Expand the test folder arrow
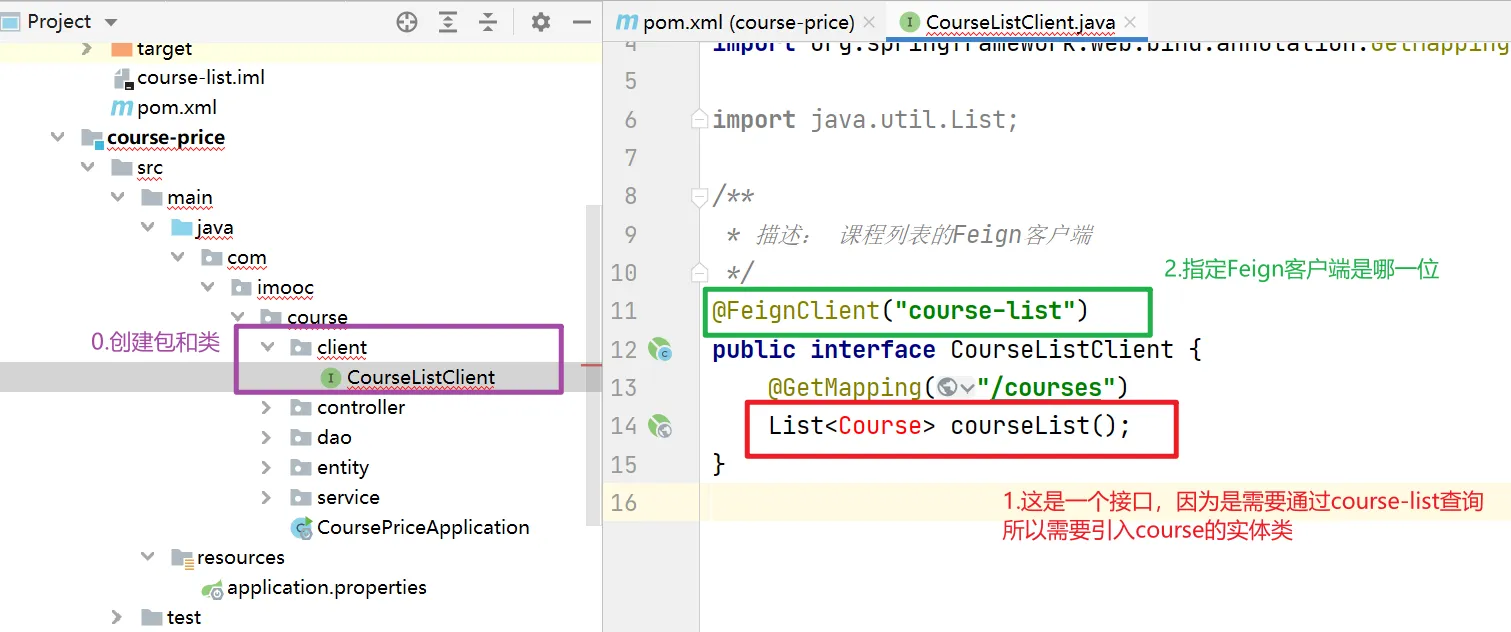This screenshot has width=1511, height=632. 117,617
